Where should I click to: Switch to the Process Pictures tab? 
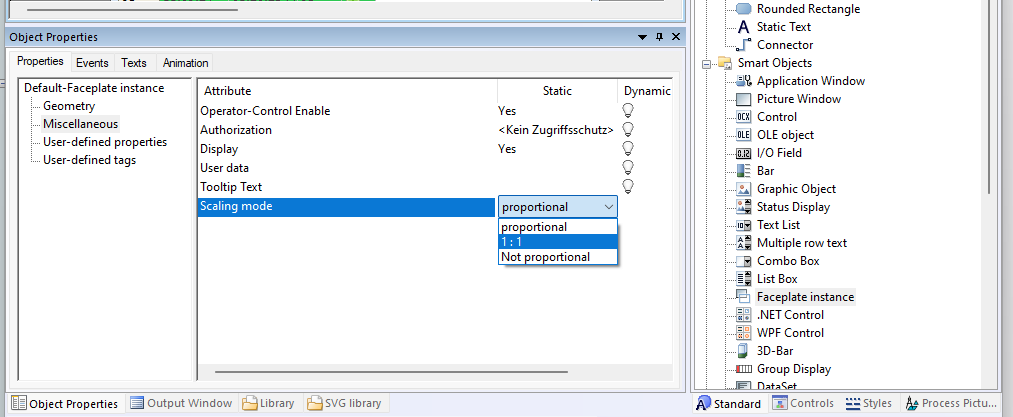click(x=952, y=403)
